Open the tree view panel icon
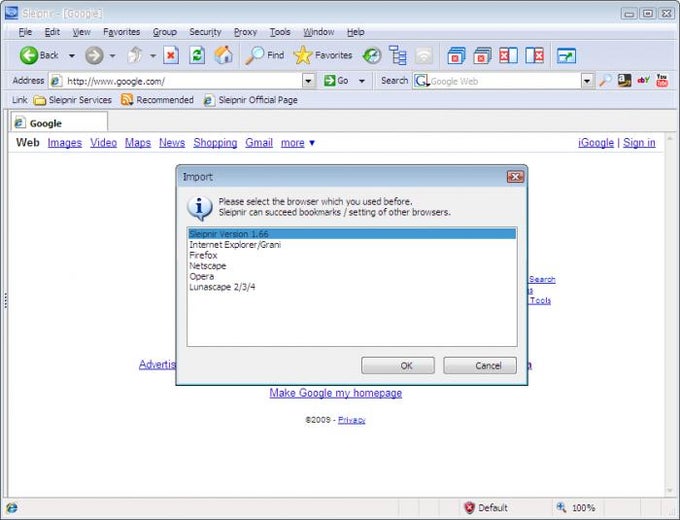Screen dimensions: 680x520 (398, 56)
